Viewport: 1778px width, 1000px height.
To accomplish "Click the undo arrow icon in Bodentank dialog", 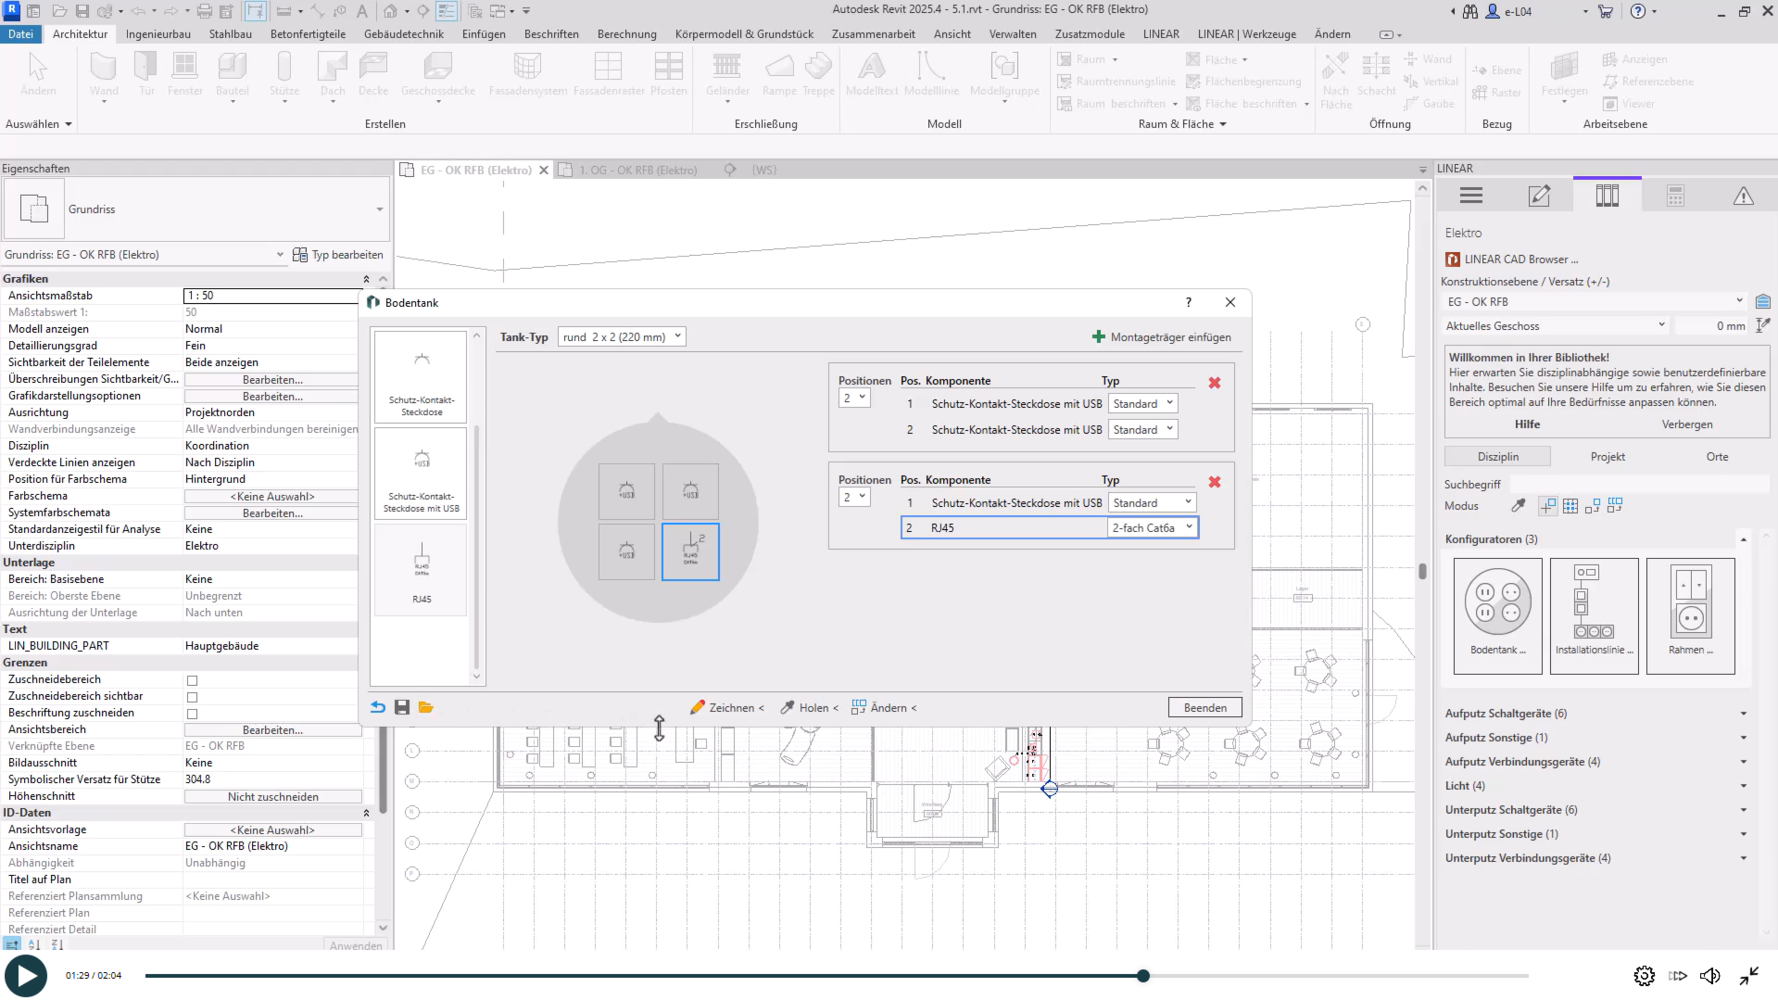I will click(378, 707).
